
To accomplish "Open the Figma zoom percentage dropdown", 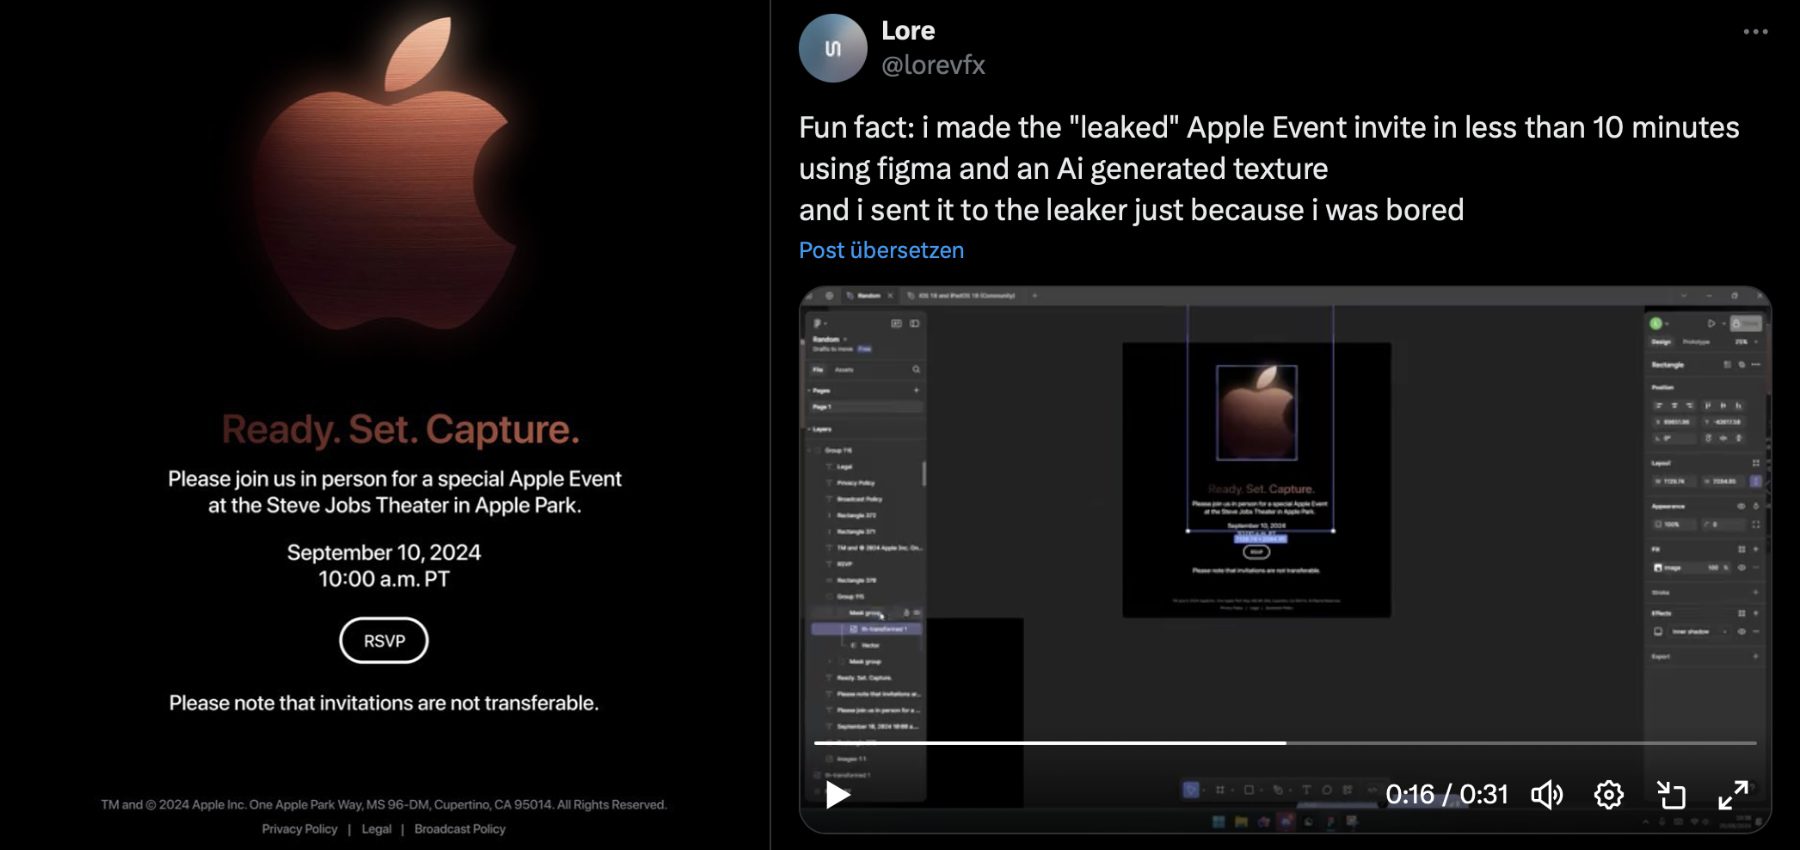I will click(1746, 342).
